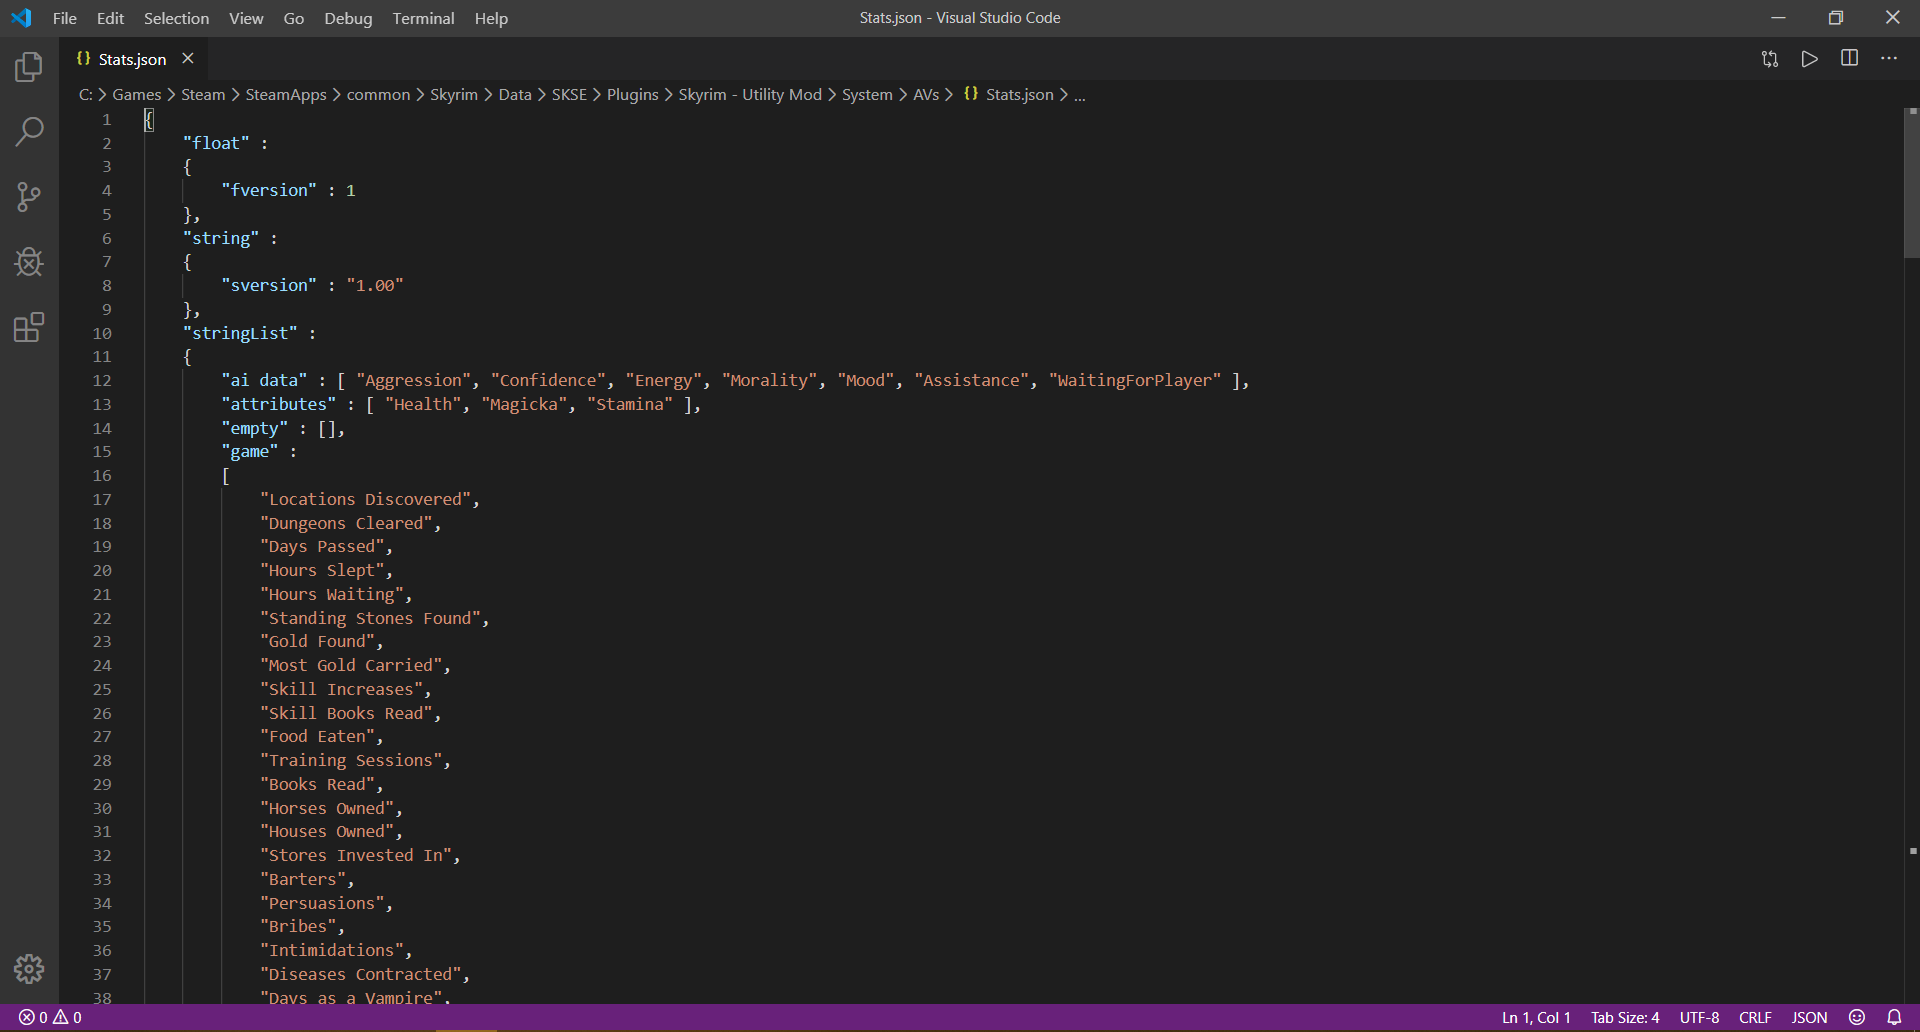Click the common breadcrumb segment
1920x1032 pixels.
click(378, 94)
